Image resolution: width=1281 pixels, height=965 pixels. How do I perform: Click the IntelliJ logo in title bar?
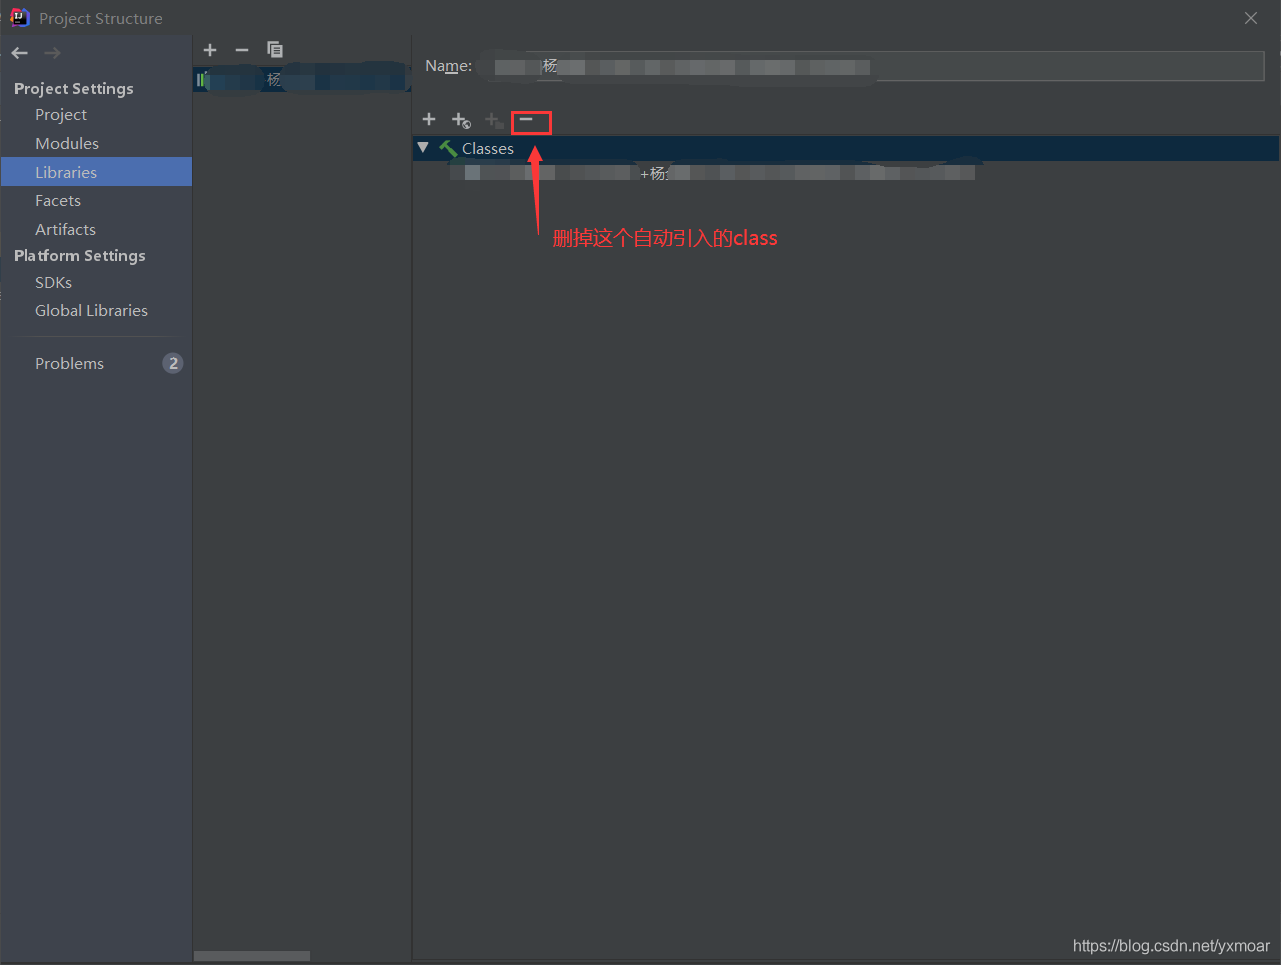[19, 17]
